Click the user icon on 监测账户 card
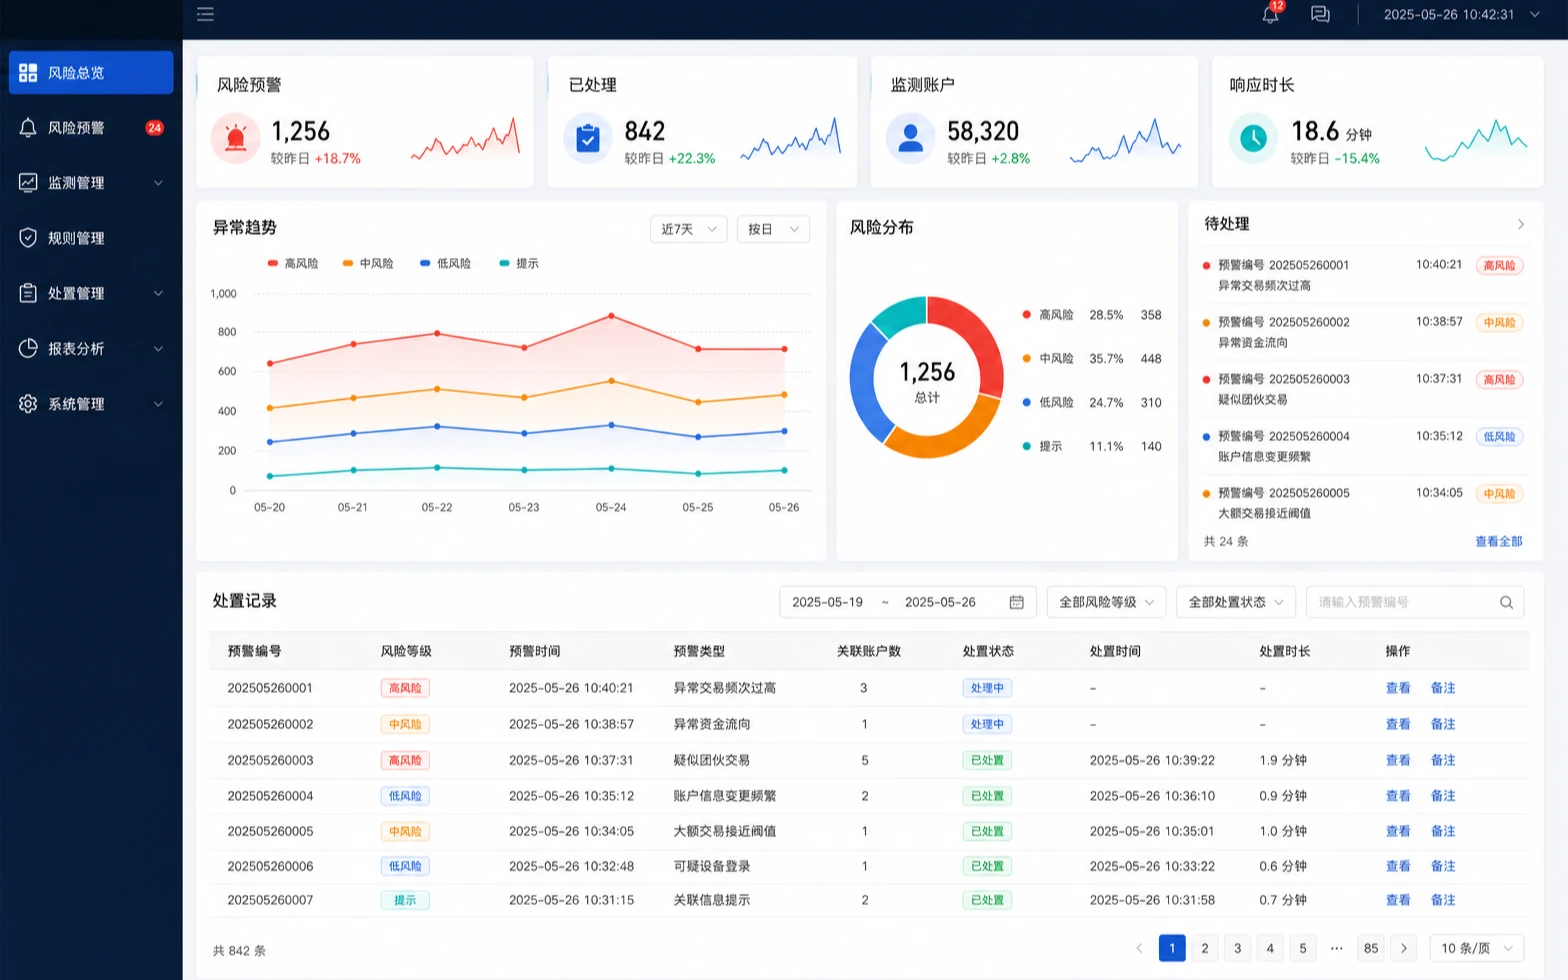1568x980 pixels. pyautogui.click(x=910, y=138)
